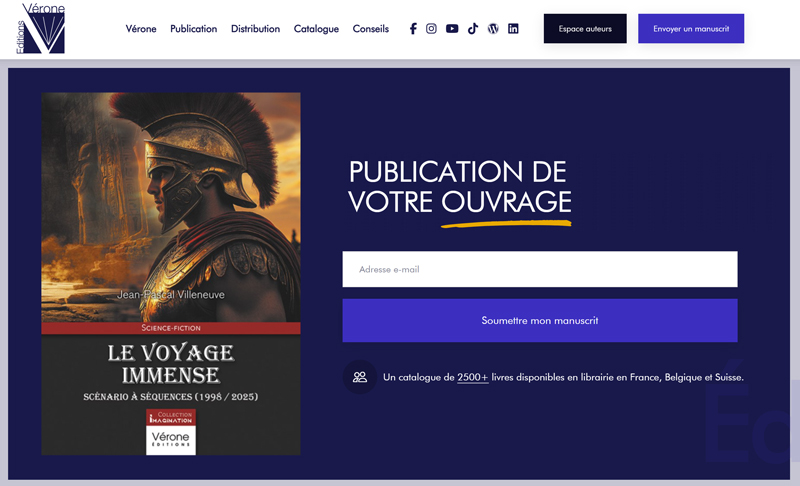Image resolution: width=800 pixels, height=486 pixels.
Task: Open the Publication menu item
Action: coord(193,29)
